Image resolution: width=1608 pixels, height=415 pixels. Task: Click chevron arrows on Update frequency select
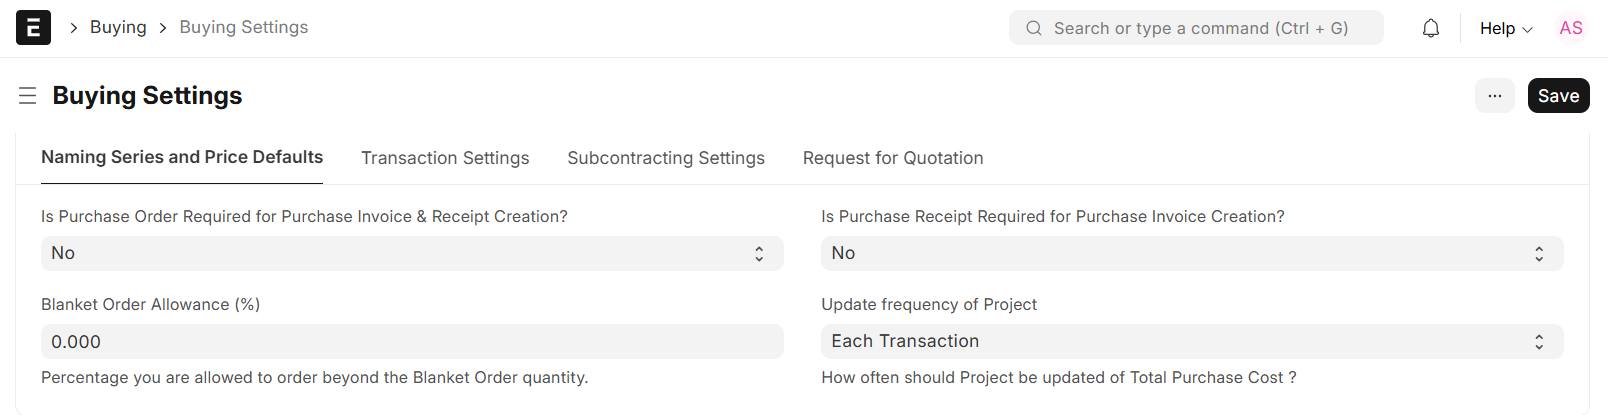1539,342
